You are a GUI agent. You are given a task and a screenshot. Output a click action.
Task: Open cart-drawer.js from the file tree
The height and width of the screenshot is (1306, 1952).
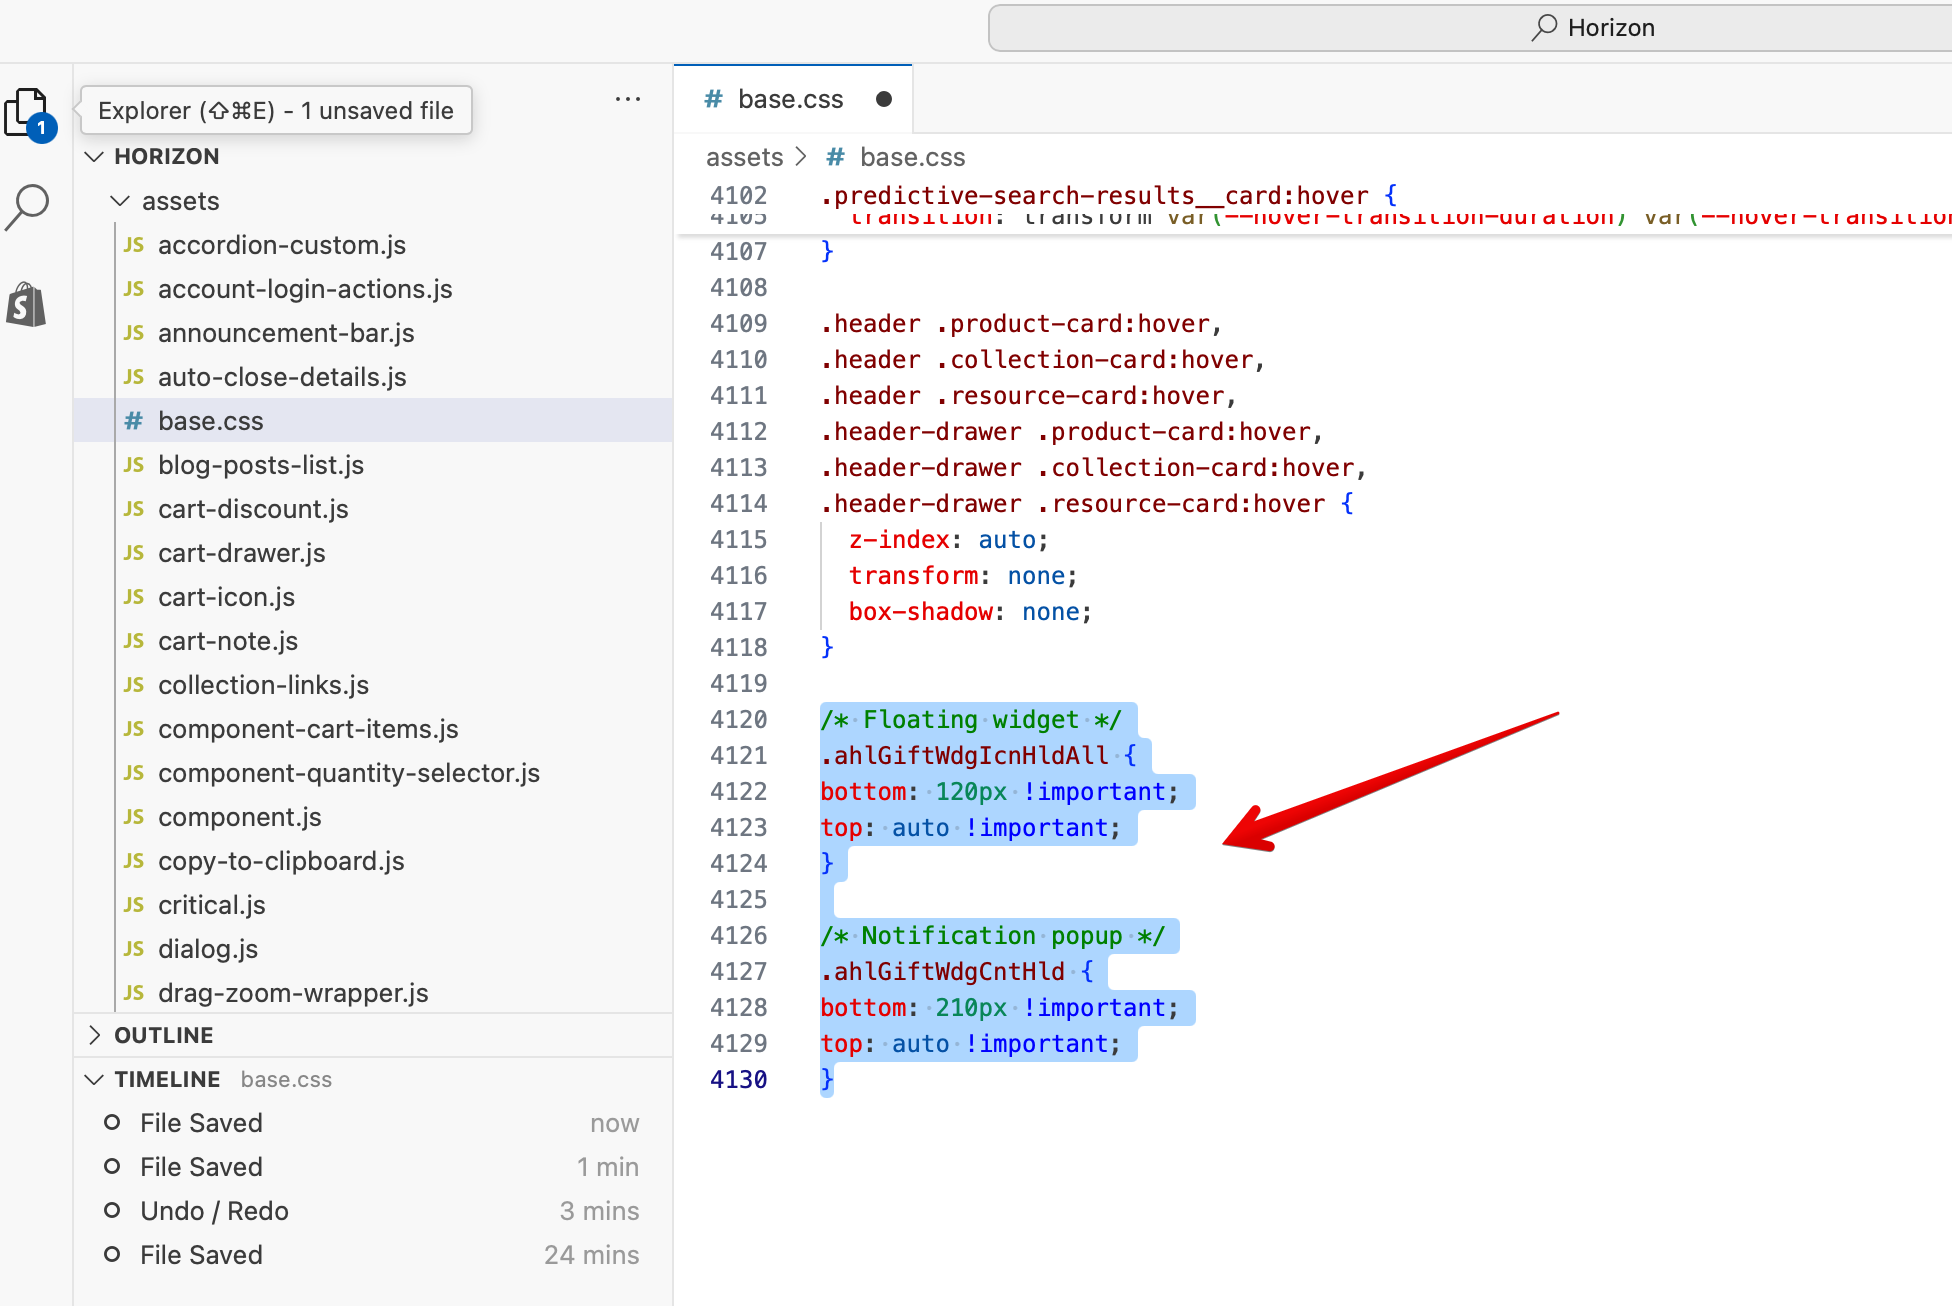241,553
